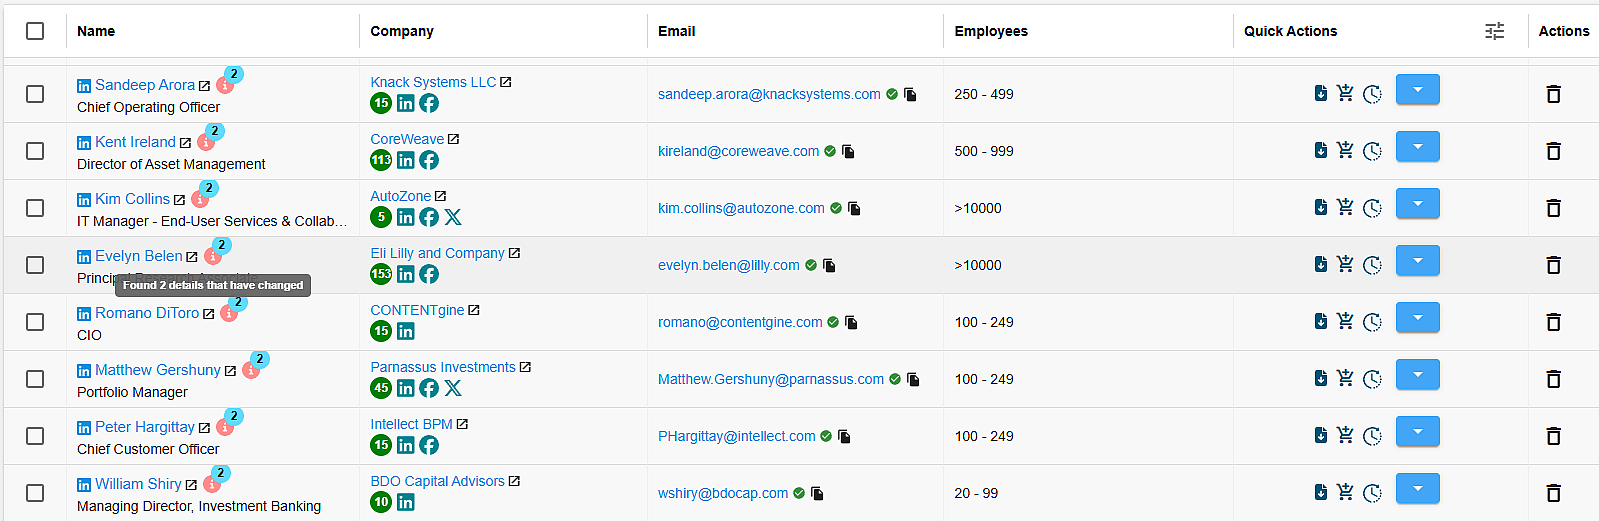Image resolution: width=1599 pixels, height=521 pixels.
Task: Open AutoZone's X (Twitter) profile
Action: (453, 217)
